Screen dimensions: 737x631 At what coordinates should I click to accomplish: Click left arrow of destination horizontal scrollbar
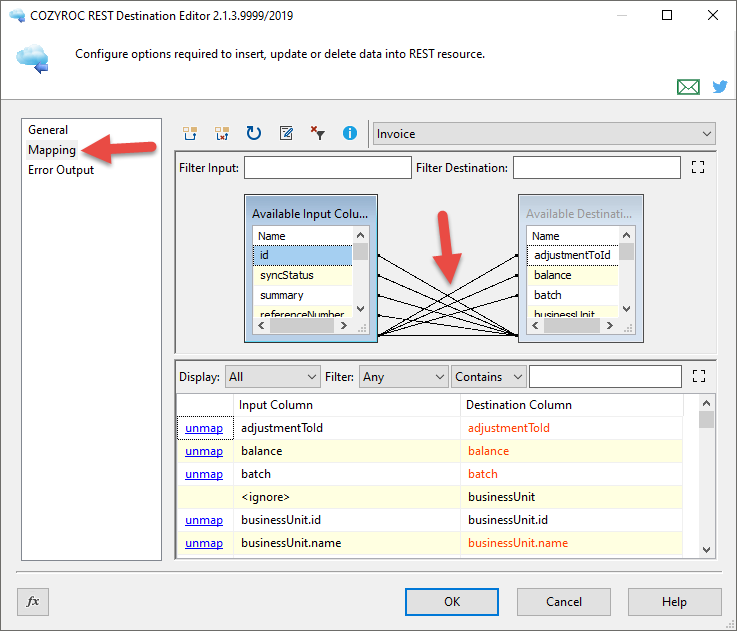click(x=535, y=325)
